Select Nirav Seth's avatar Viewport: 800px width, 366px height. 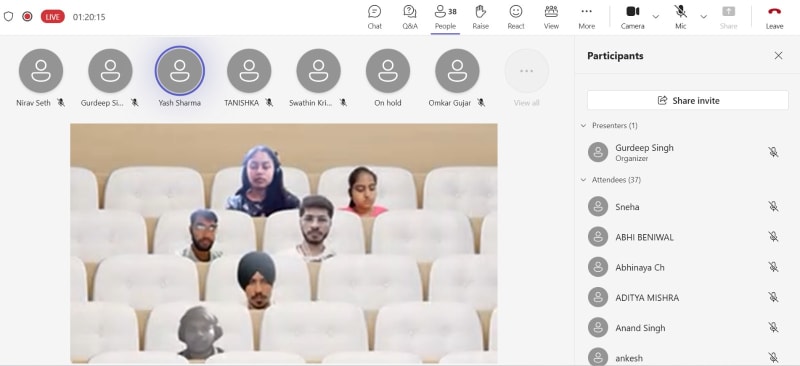[x=41, y=71]
